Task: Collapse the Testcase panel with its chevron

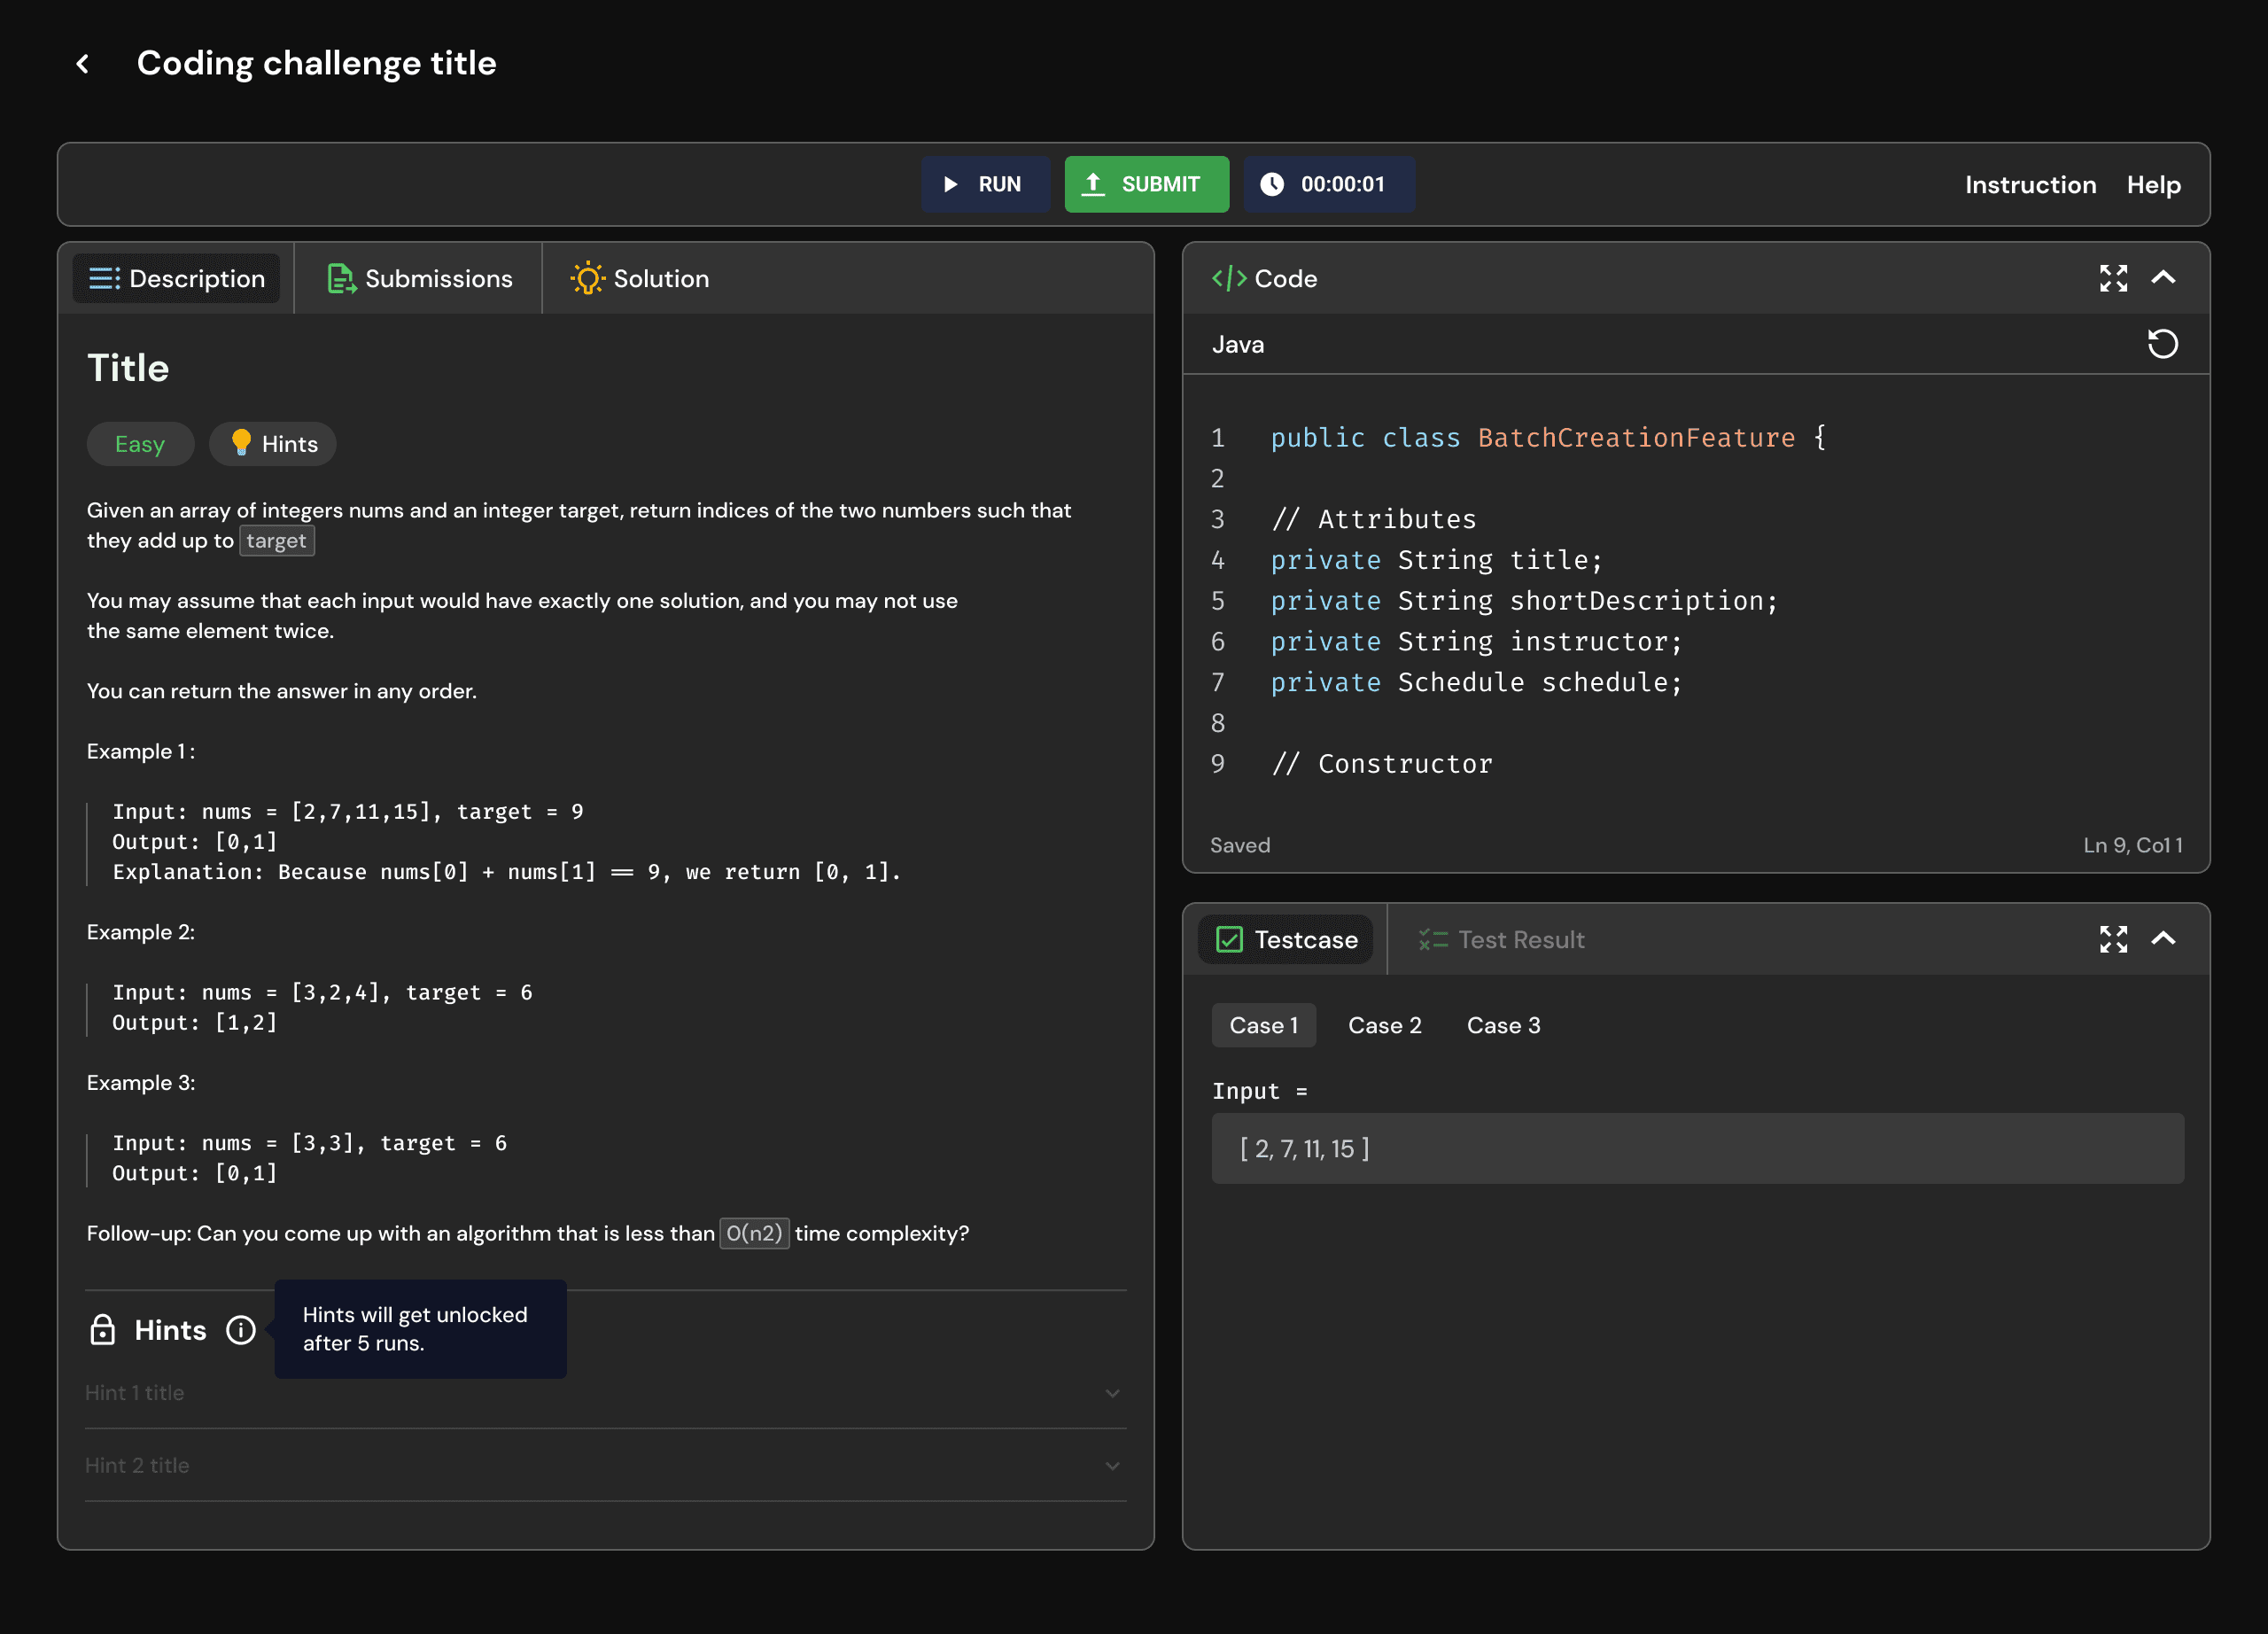Action: click(x=2165, y=939)
